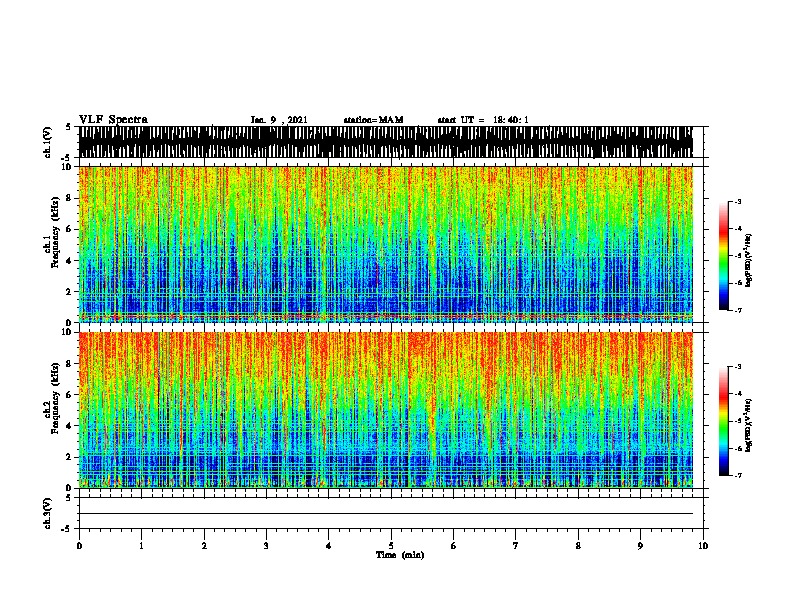The image size is (792, 612).
Task: Click the "0" tick label on the Time axis
Action: coord(79,546)
